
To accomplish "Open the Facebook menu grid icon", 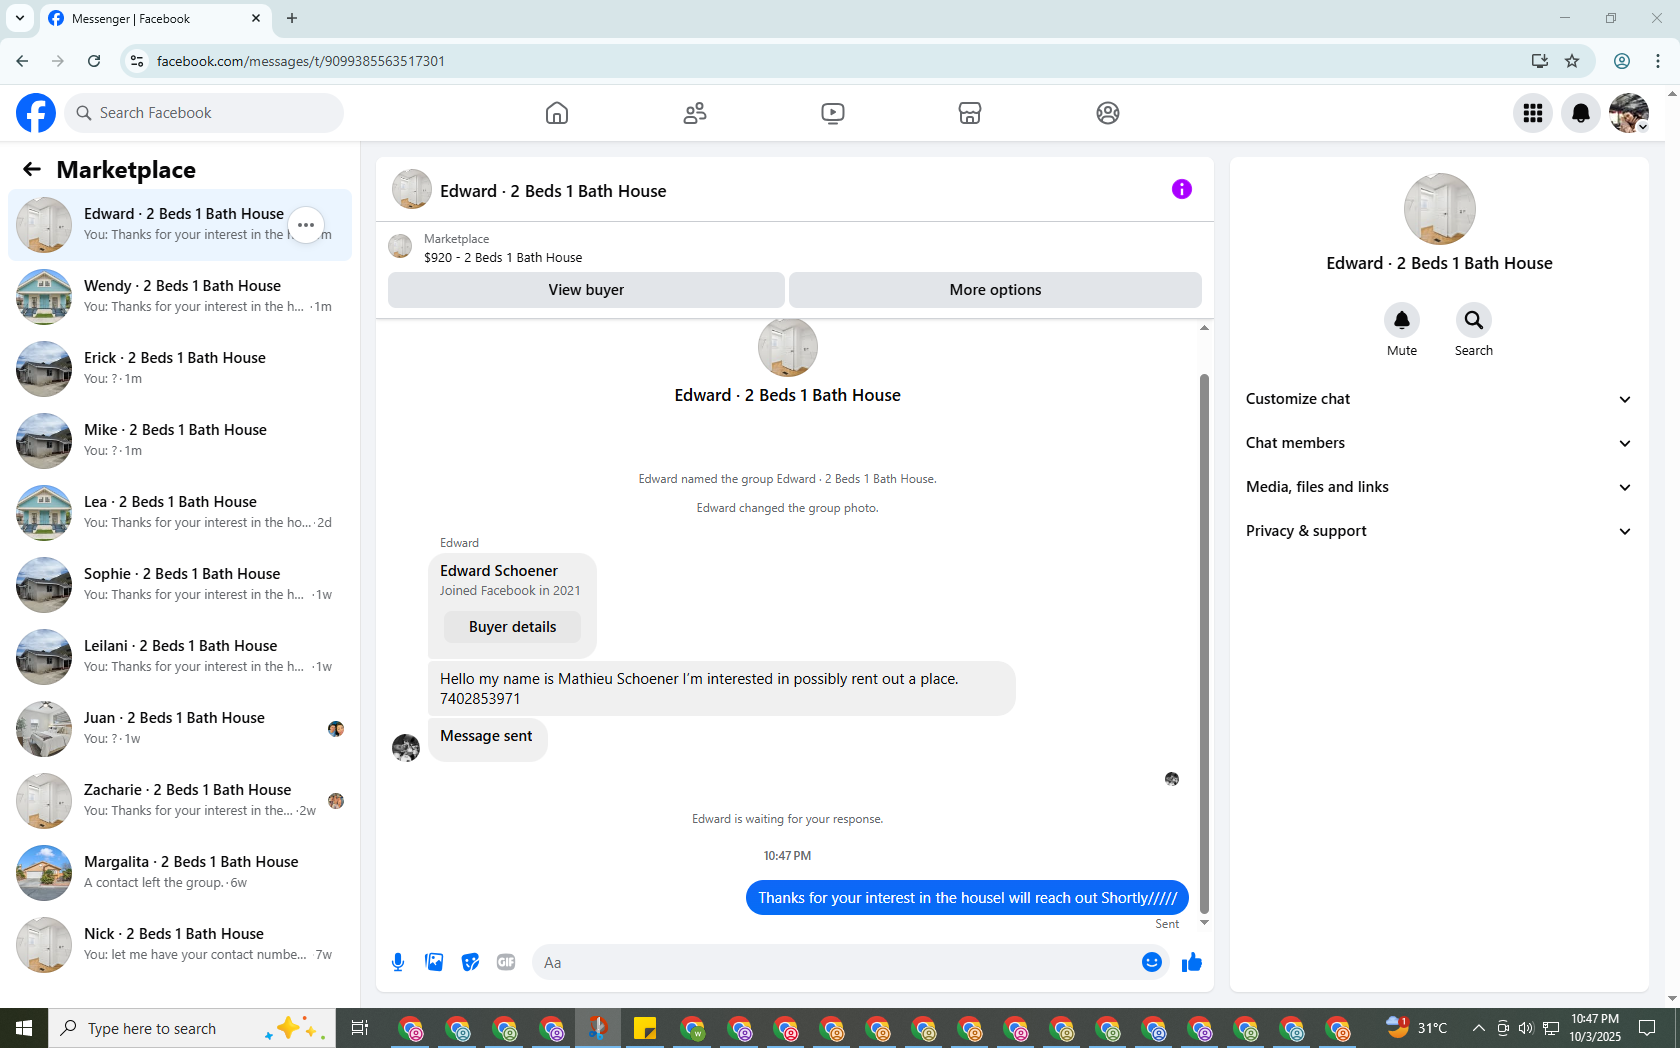I will pyautogui.click(x=1533, y=113).
